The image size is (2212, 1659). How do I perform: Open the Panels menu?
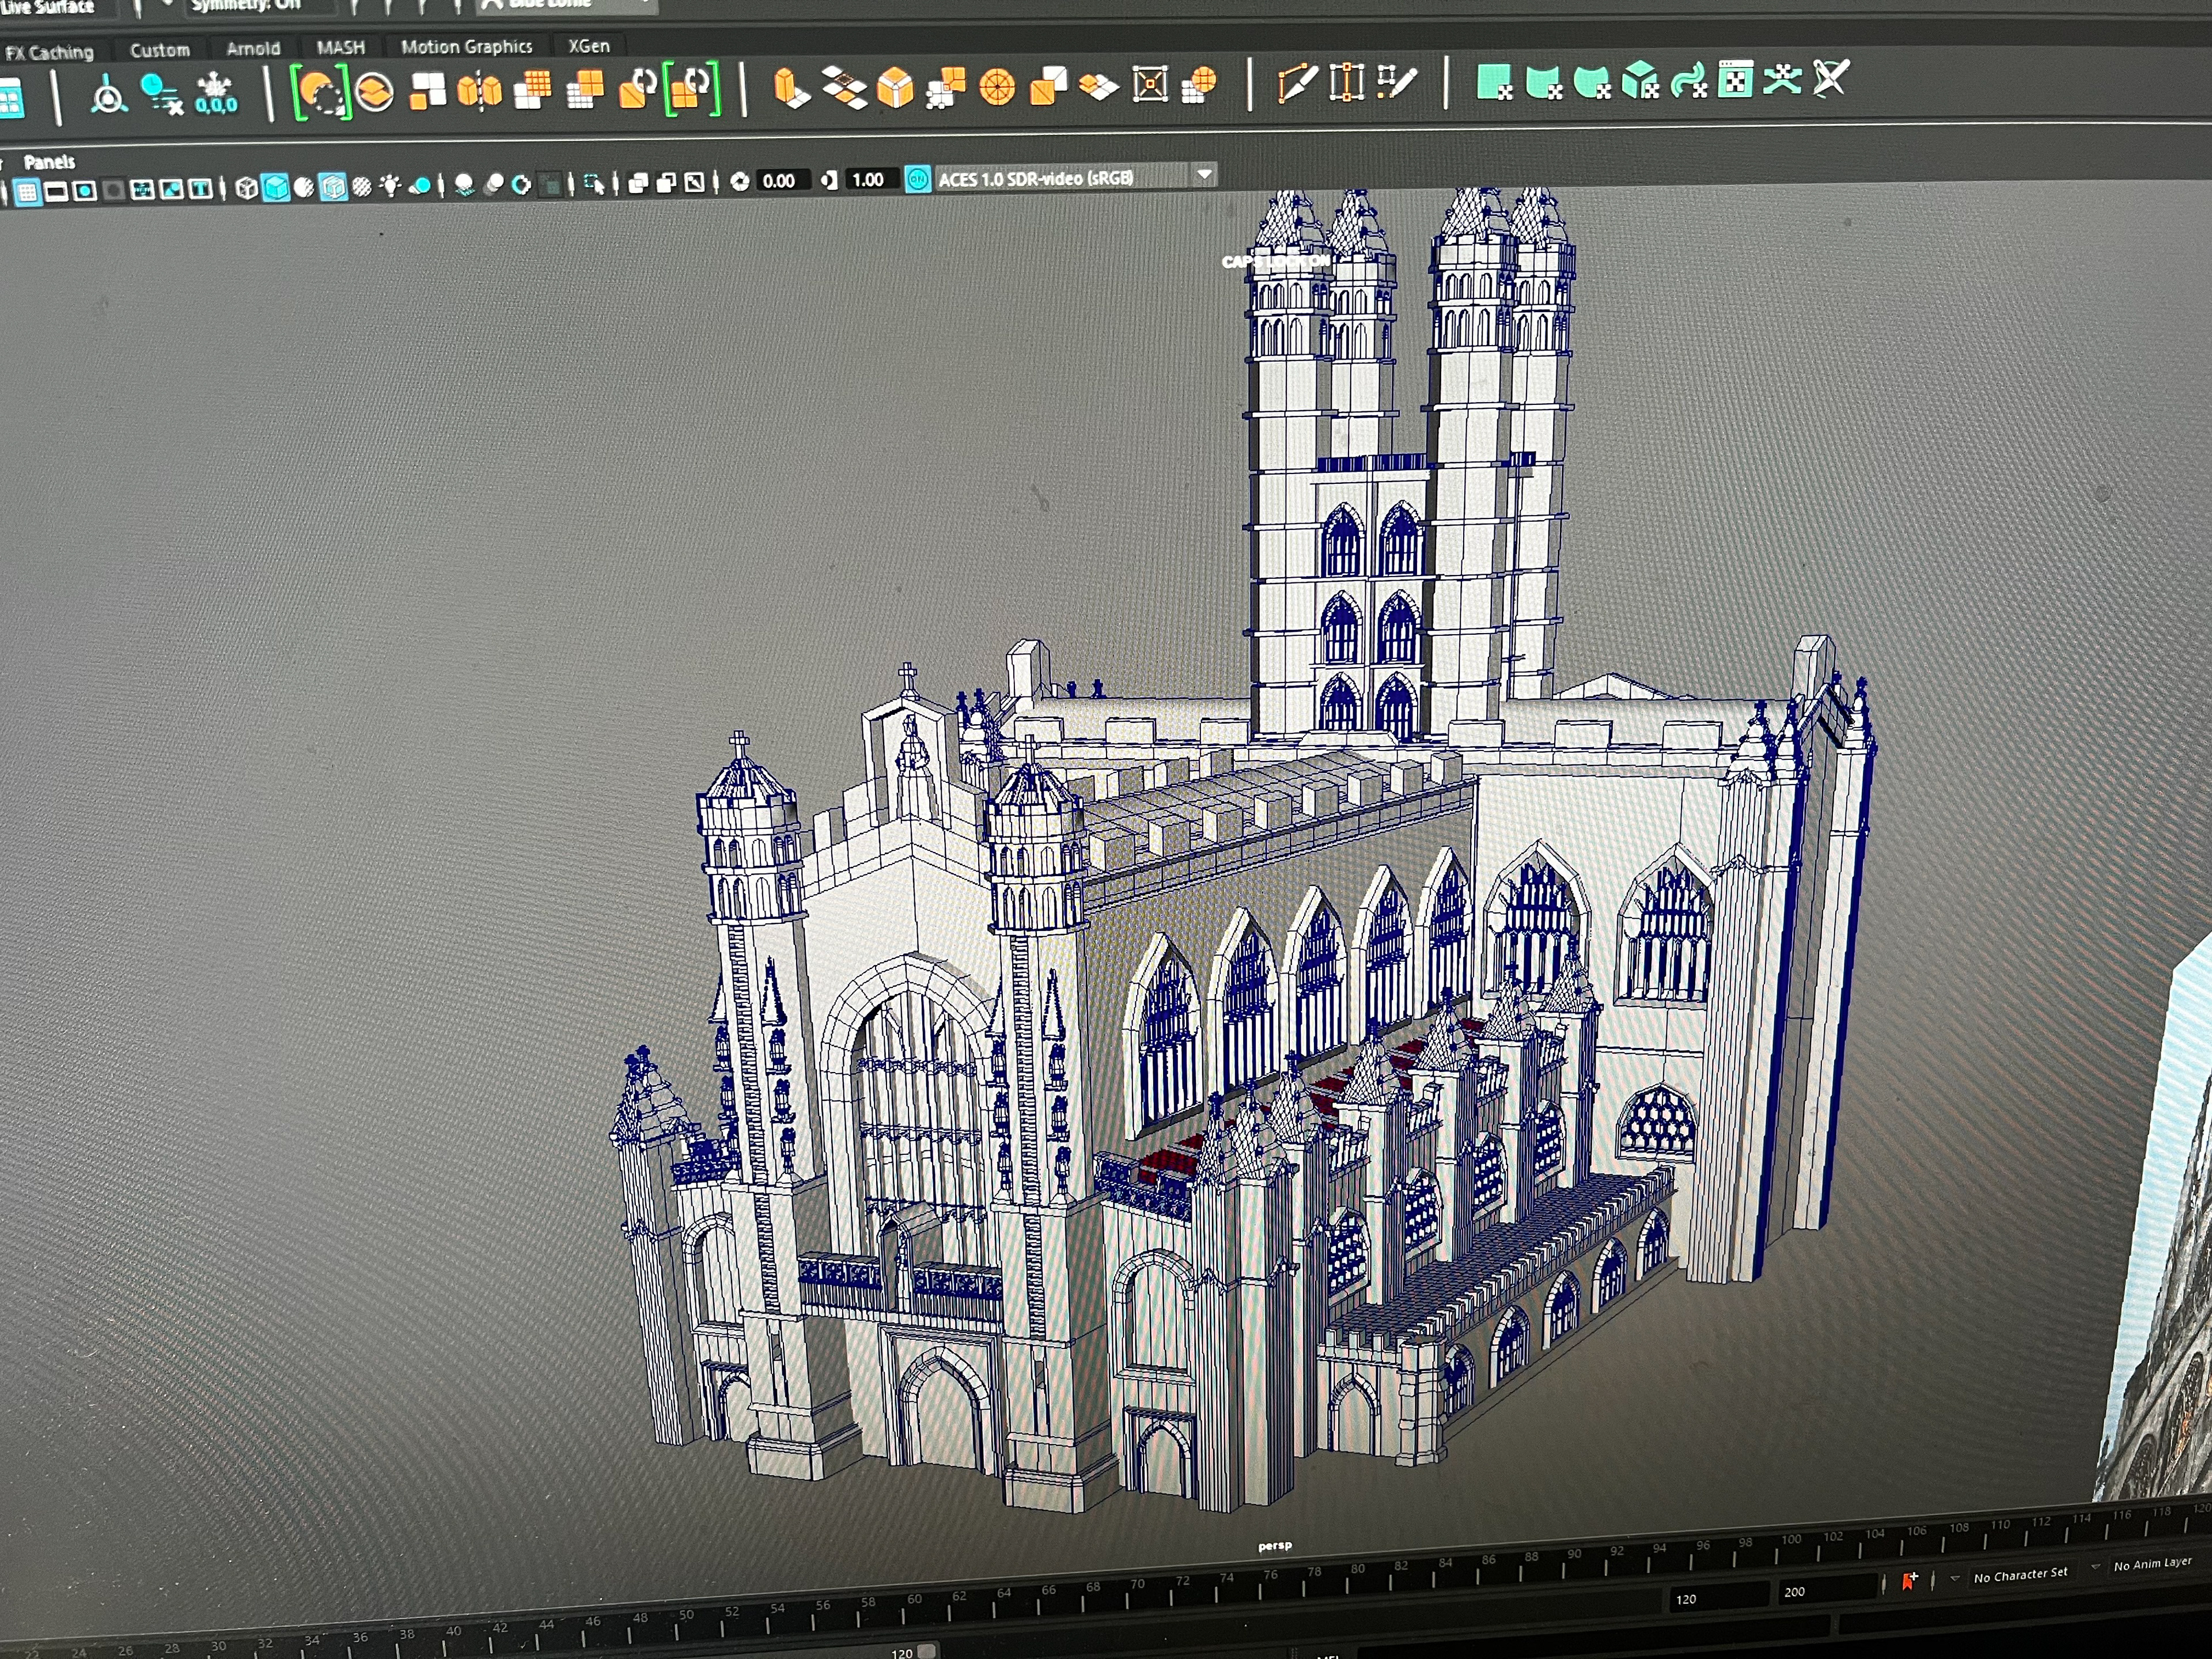coord(49,161)
